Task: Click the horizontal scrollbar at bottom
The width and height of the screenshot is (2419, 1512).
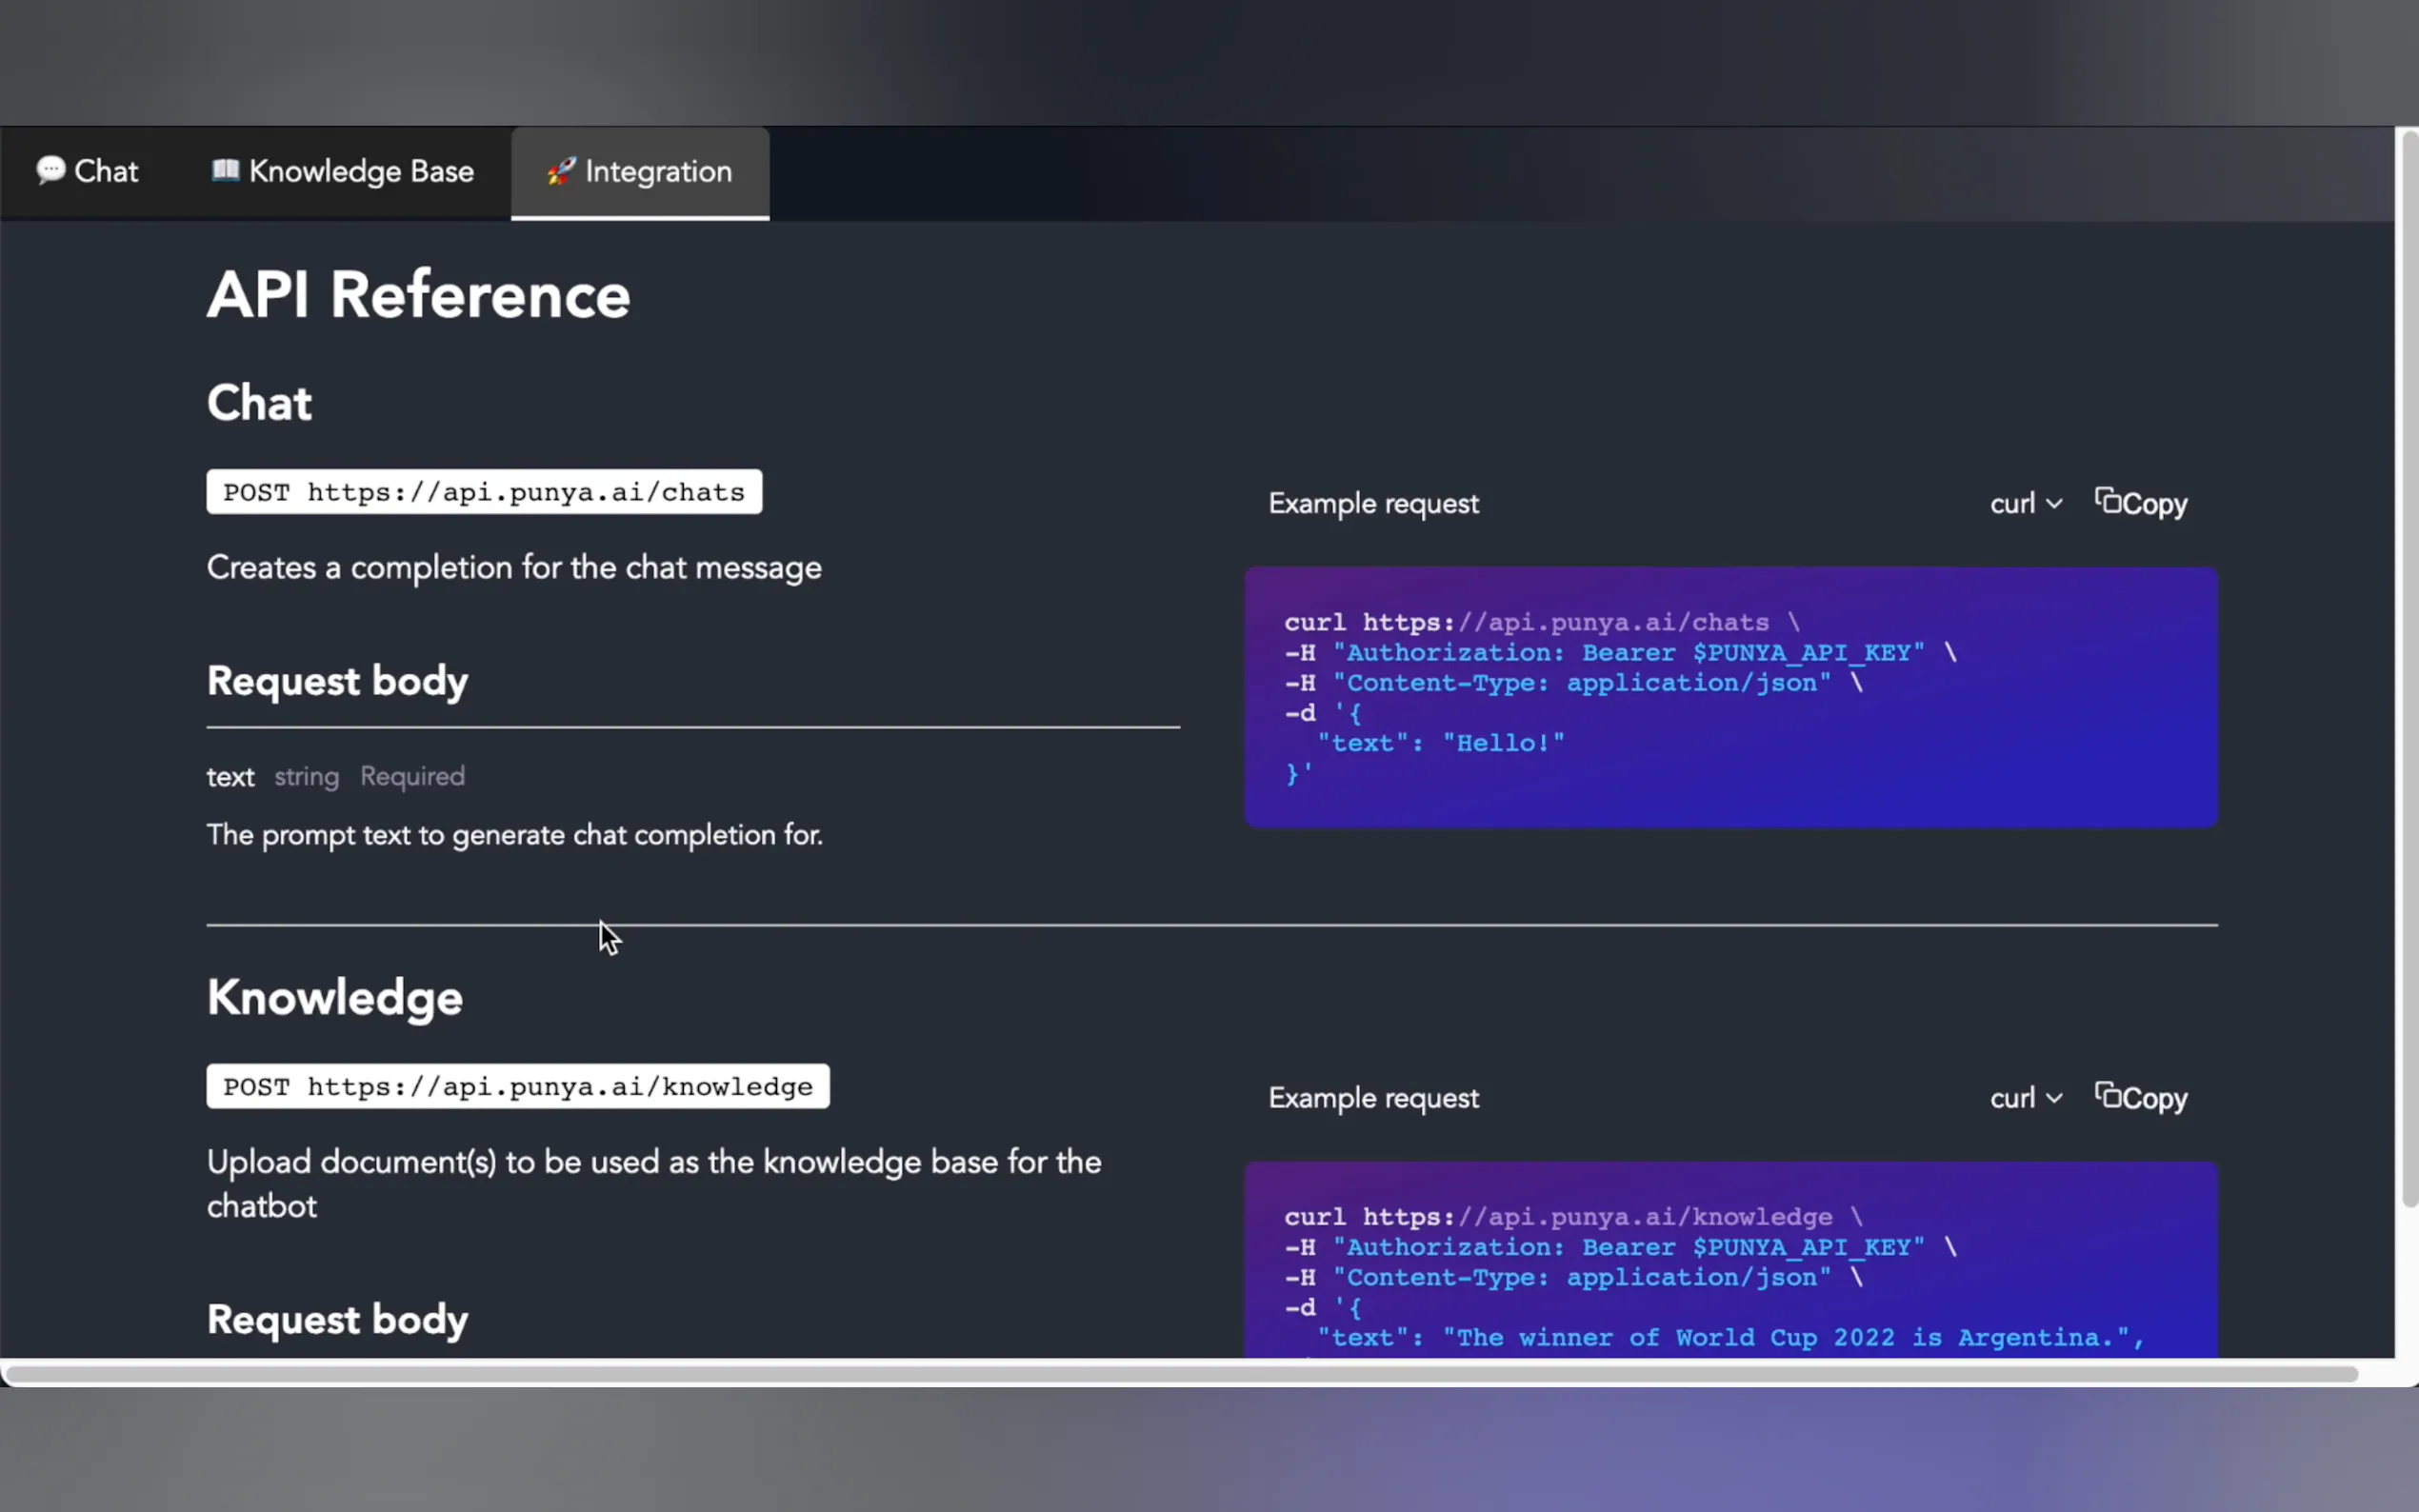Action: 1180,1374
